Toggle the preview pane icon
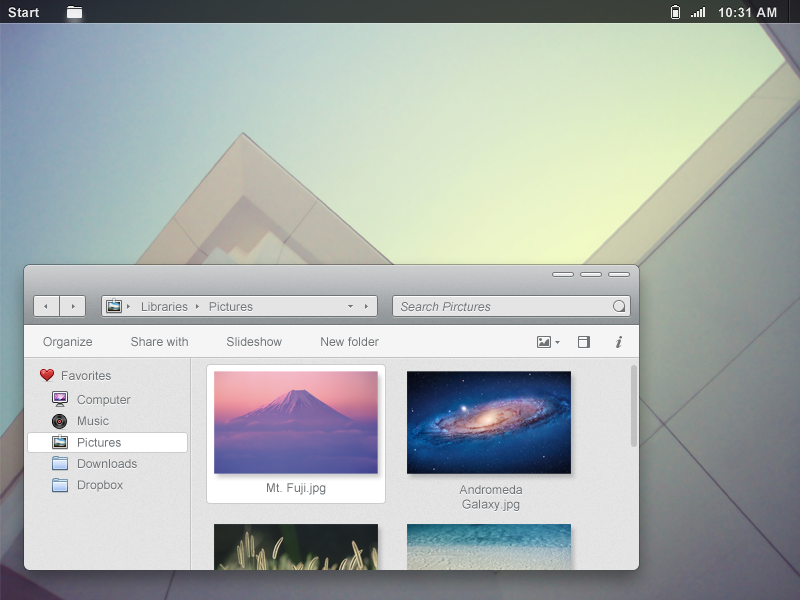The height and width of the screenshot is (600, 800). (584, 342)
